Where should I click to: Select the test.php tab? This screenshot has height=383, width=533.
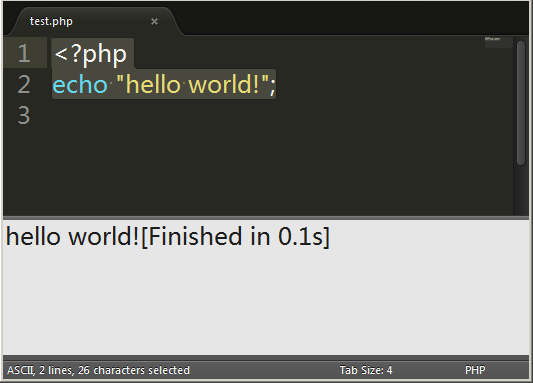(51, 21)
